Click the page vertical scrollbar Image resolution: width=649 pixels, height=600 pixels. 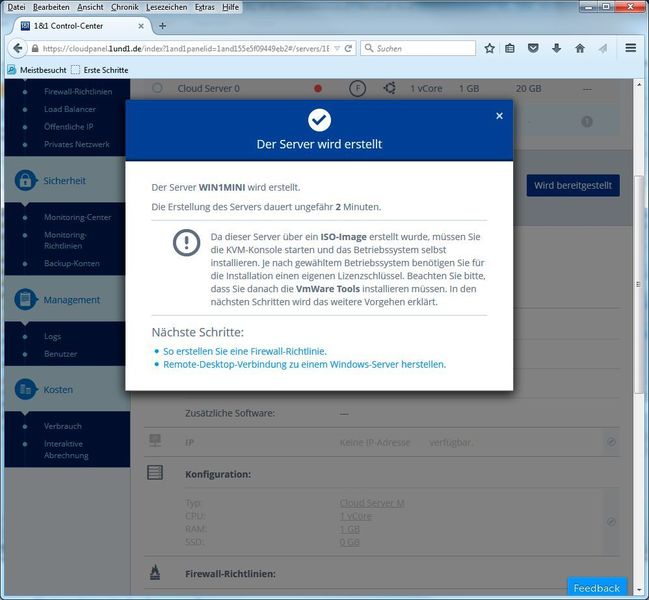(638, 284)
